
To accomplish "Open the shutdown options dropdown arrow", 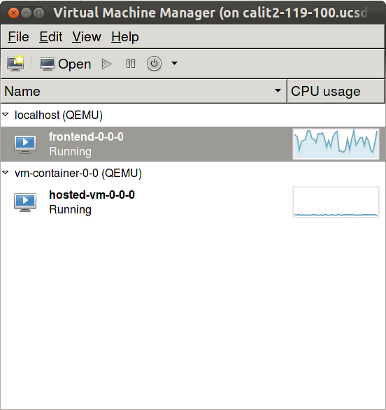I will point(174,63).
